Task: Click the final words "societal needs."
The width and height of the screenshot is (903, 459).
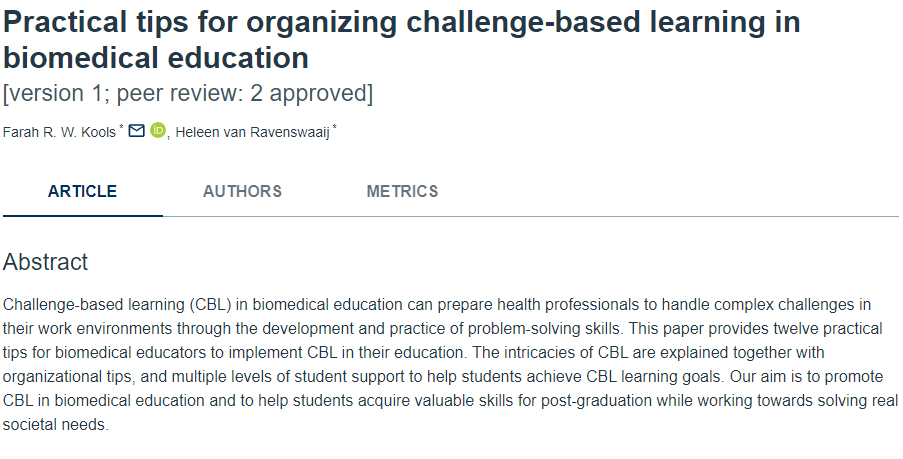Action: click(x=56, y=425)
